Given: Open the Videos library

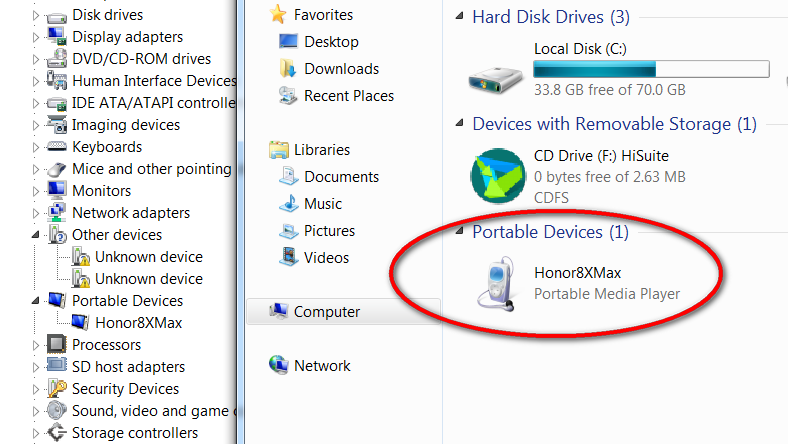Looking at the screenshot, I should (326, 257).
